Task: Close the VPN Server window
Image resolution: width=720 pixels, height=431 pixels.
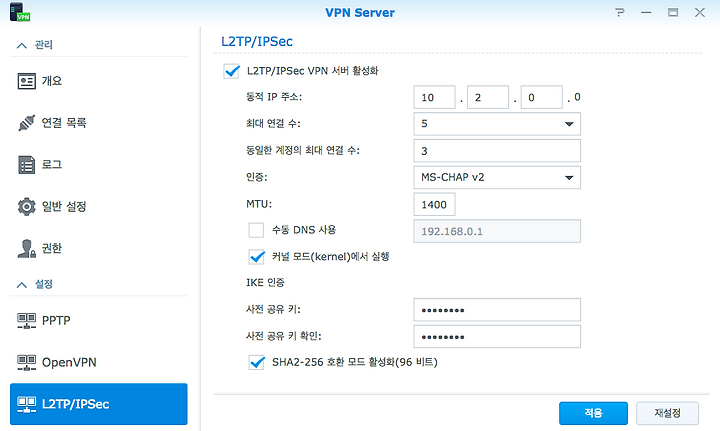Action: tap(700, 12)
